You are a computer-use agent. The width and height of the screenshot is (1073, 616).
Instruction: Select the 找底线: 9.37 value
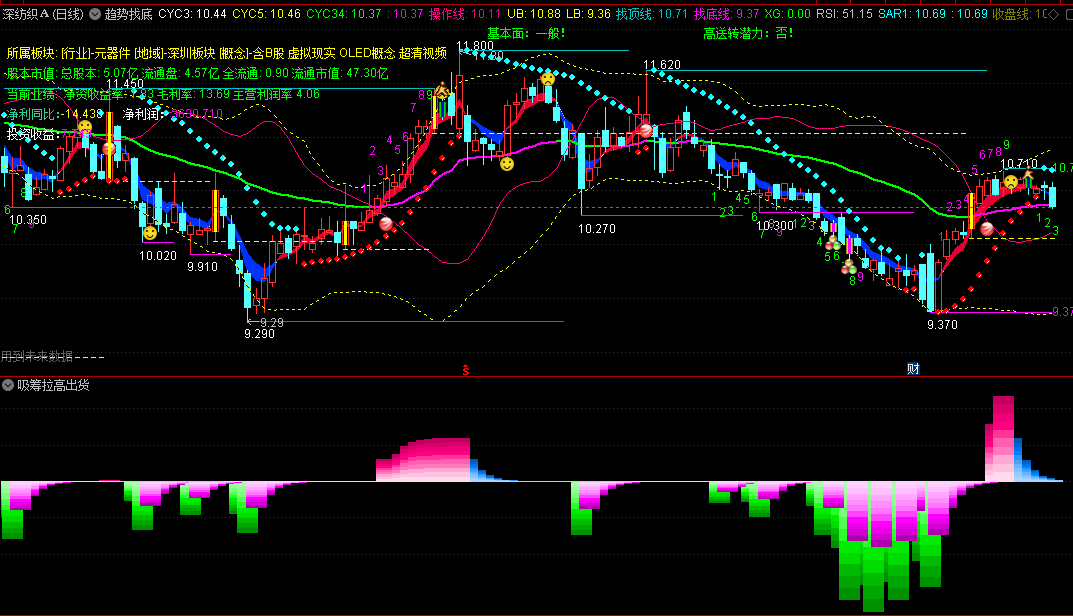point(727,14)
